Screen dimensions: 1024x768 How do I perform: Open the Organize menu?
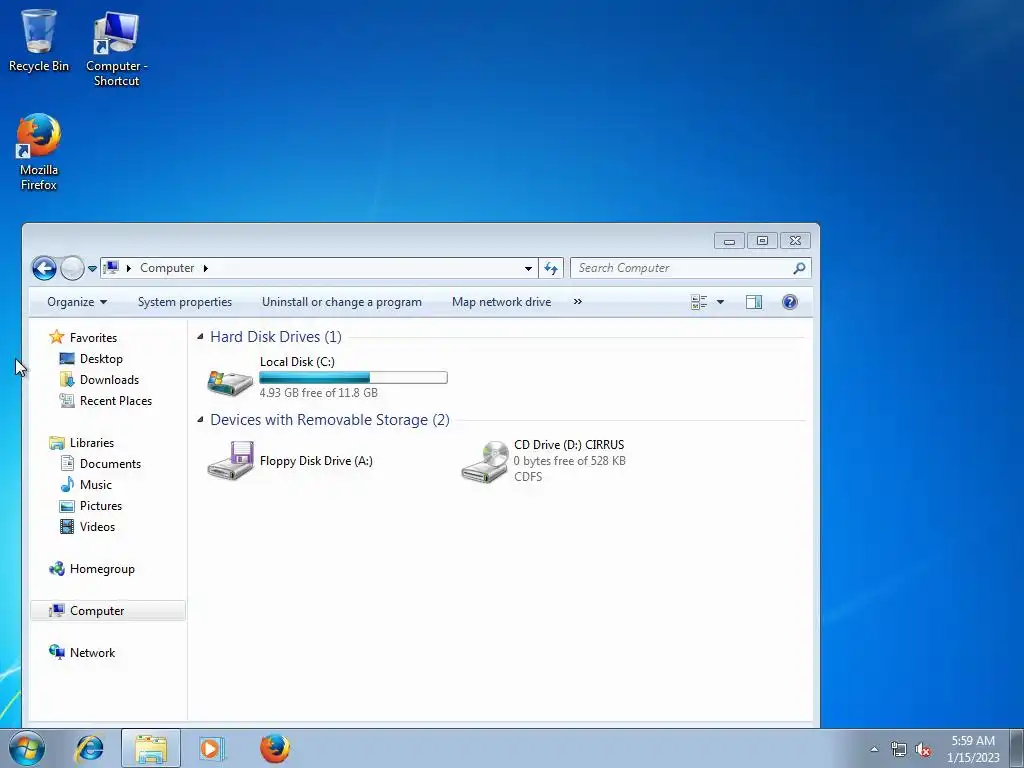(x=77, y=302)
